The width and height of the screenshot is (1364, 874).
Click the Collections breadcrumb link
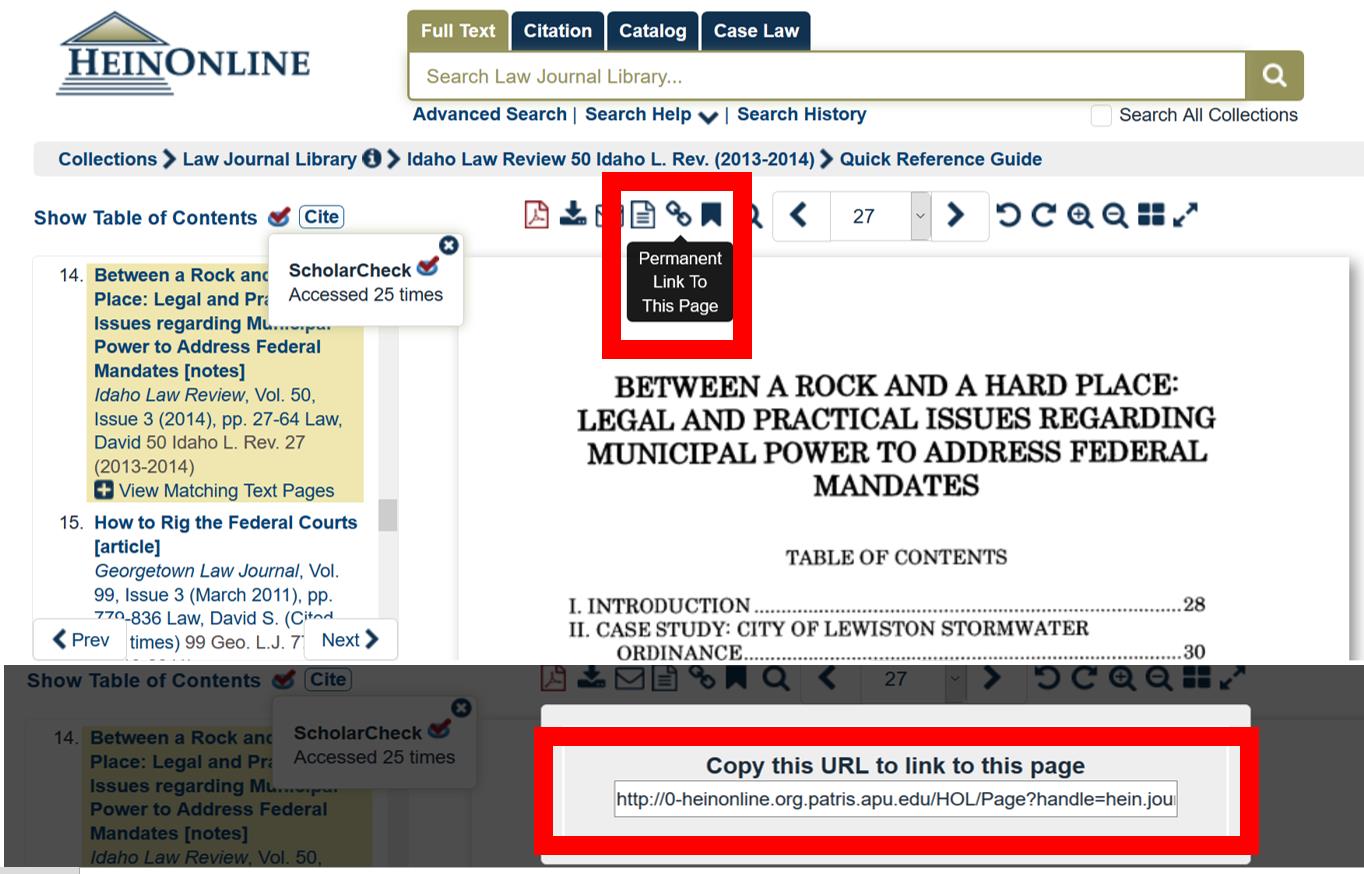point(108,159)
